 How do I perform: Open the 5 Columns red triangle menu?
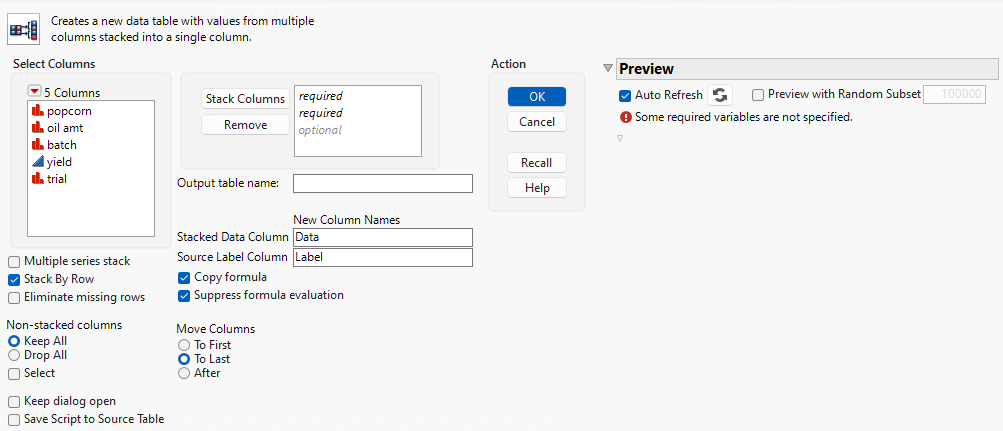coord(35,92)
